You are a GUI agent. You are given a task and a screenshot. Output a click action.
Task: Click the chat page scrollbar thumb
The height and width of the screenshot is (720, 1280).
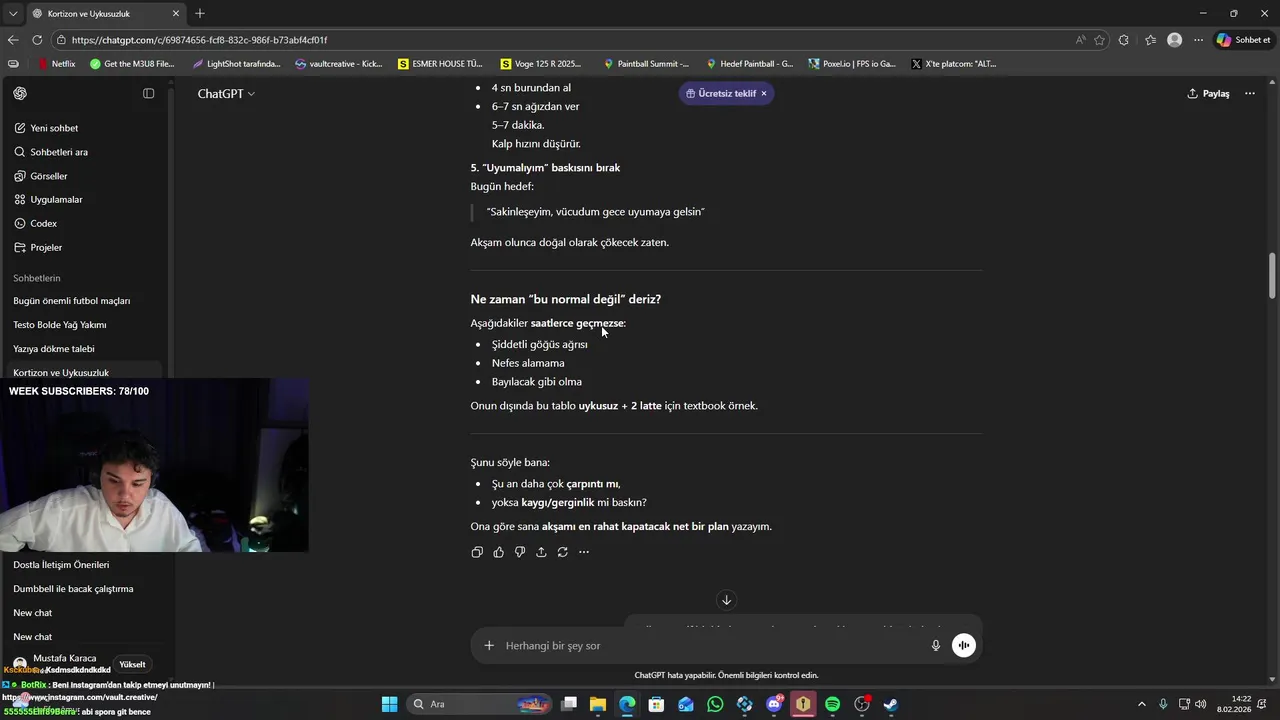click(1272, 275)
